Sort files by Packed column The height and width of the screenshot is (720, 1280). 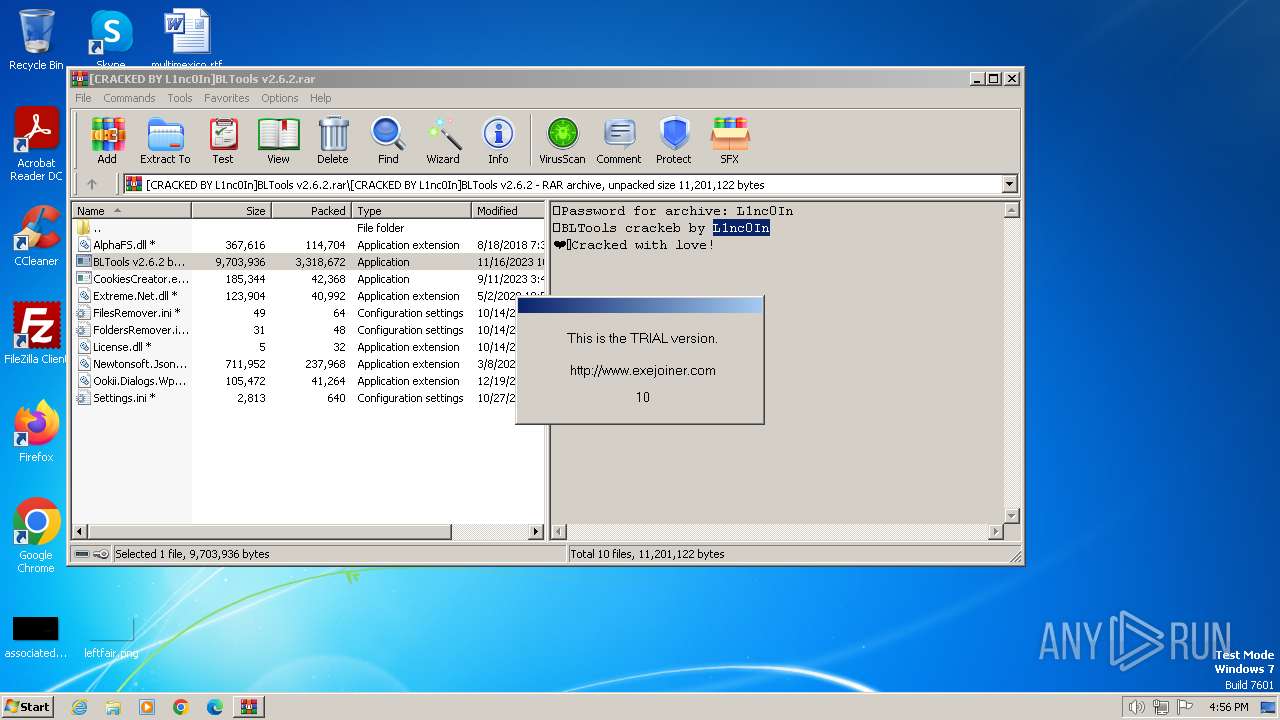tap(311, 211)
